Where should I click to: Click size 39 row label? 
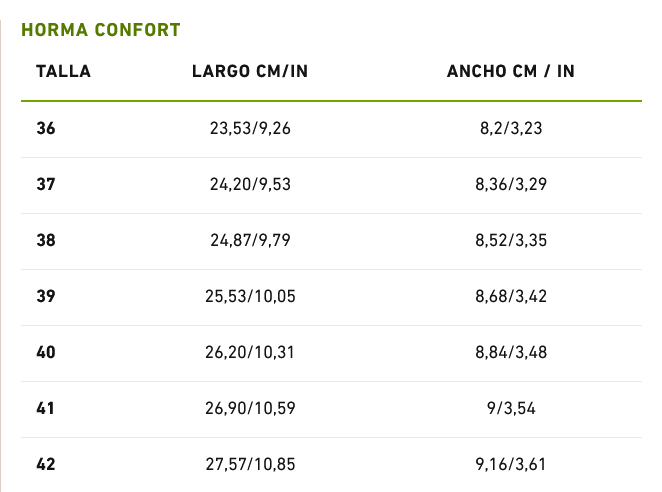(46, 296)
